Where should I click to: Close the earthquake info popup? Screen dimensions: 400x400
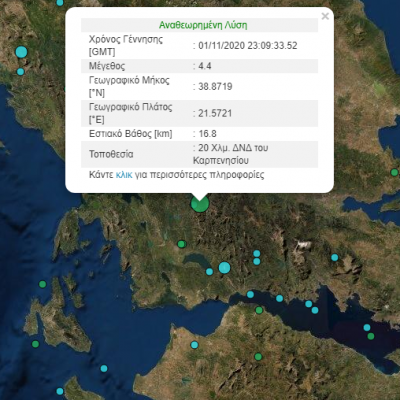pos(325,16)
